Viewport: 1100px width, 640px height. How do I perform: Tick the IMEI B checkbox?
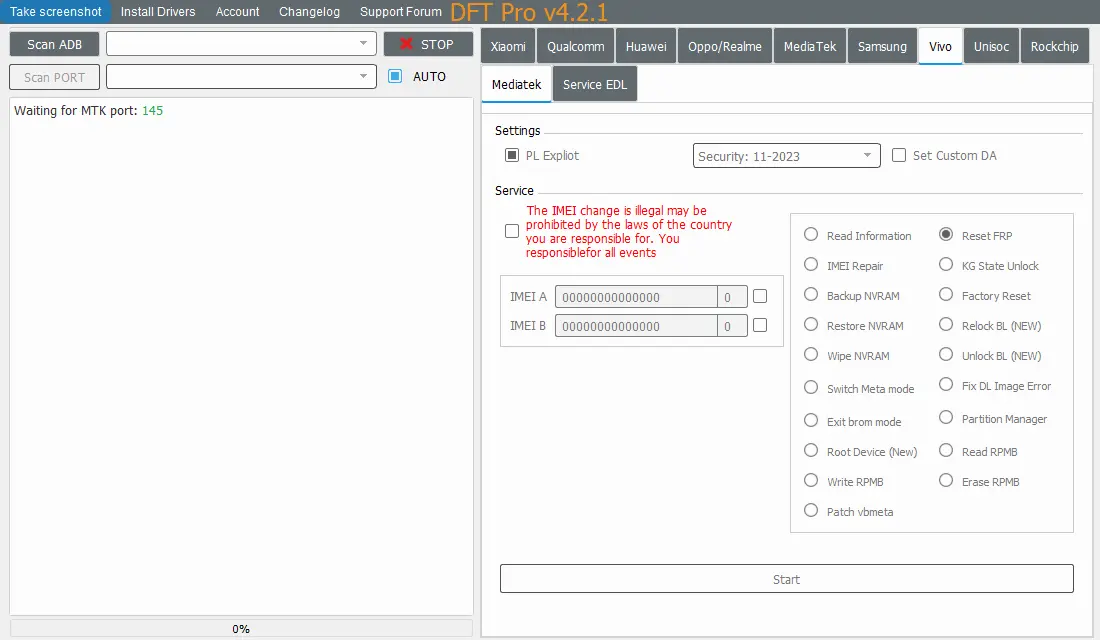[760, 325]
